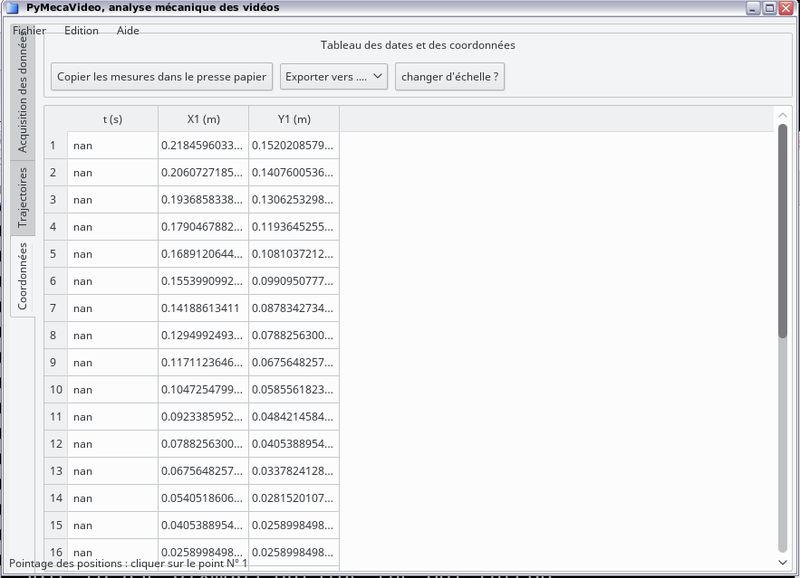
Task: Open the Exporter vers dropdown
Action: click(334, 77)
